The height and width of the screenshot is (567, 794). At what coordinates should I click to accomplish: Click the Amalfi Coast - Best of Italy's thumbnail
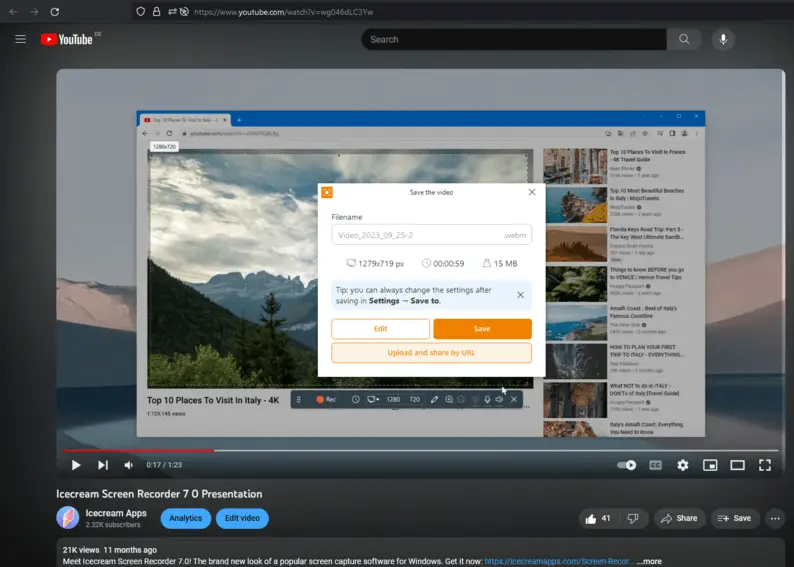point(575,322)
